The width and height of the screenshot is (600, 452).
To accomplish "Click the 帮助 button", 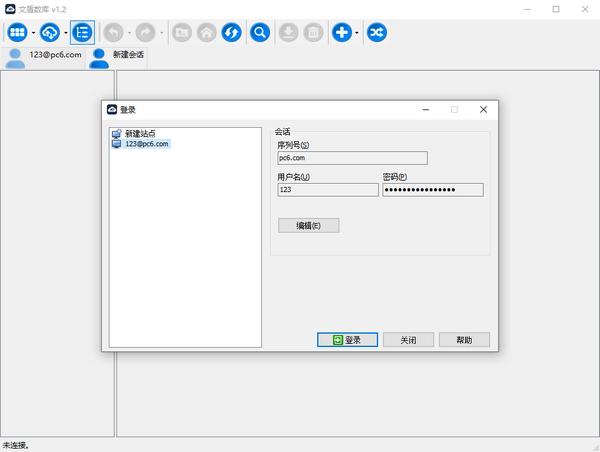I will [464, 340].
